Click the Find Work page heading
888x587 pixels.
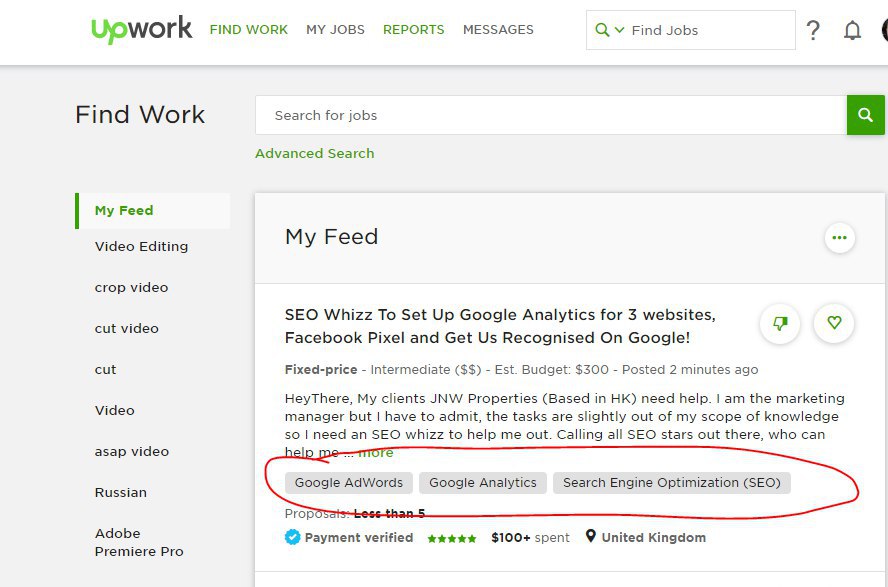point(140,114)
